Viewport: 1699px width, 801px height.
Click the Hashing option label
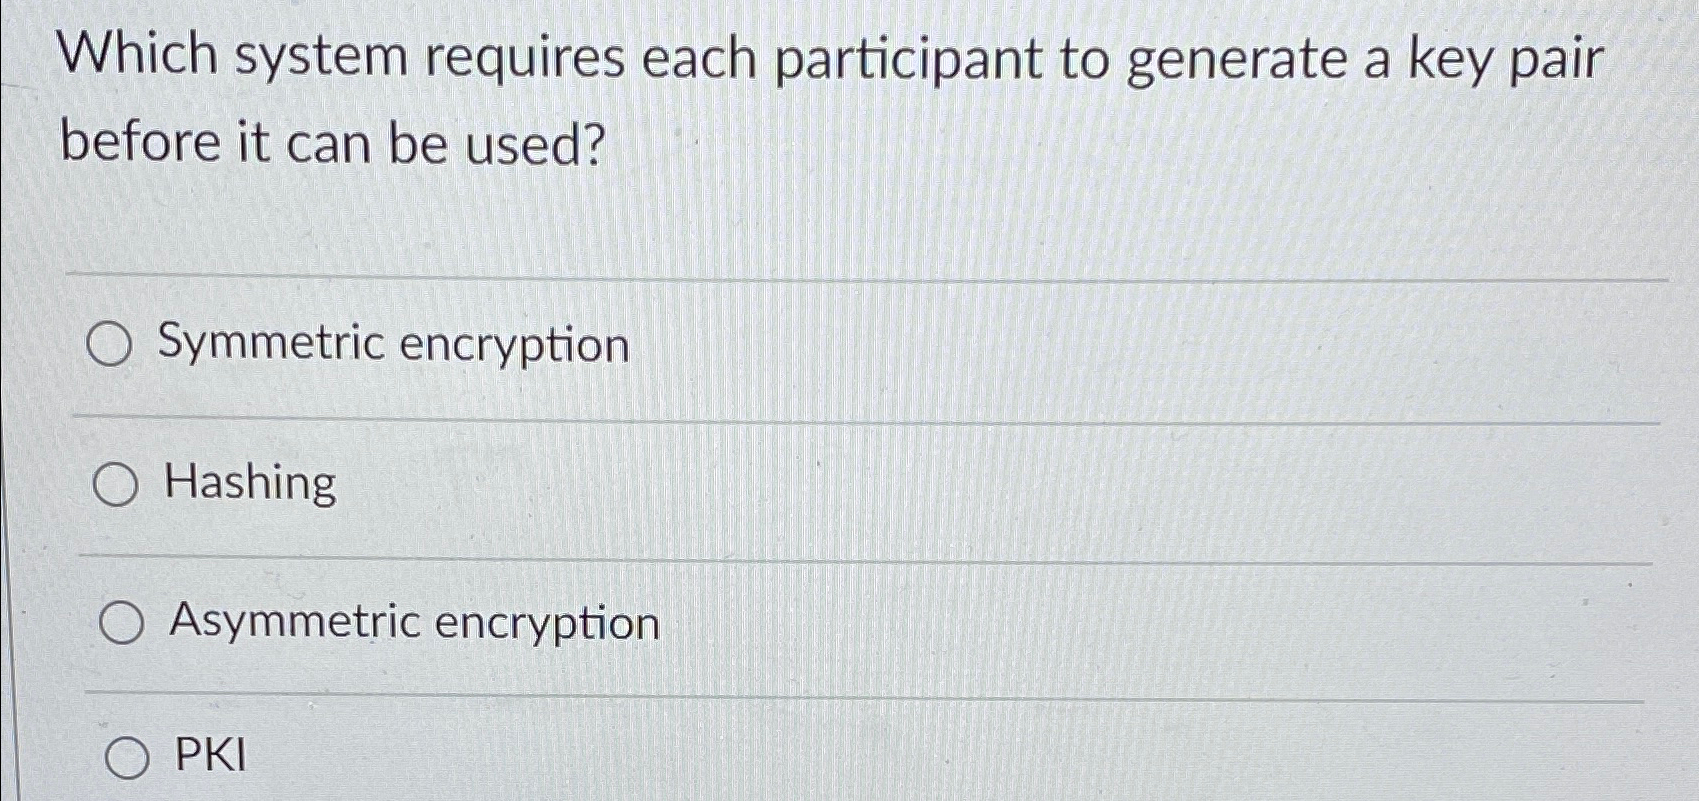tap(250, 485)
